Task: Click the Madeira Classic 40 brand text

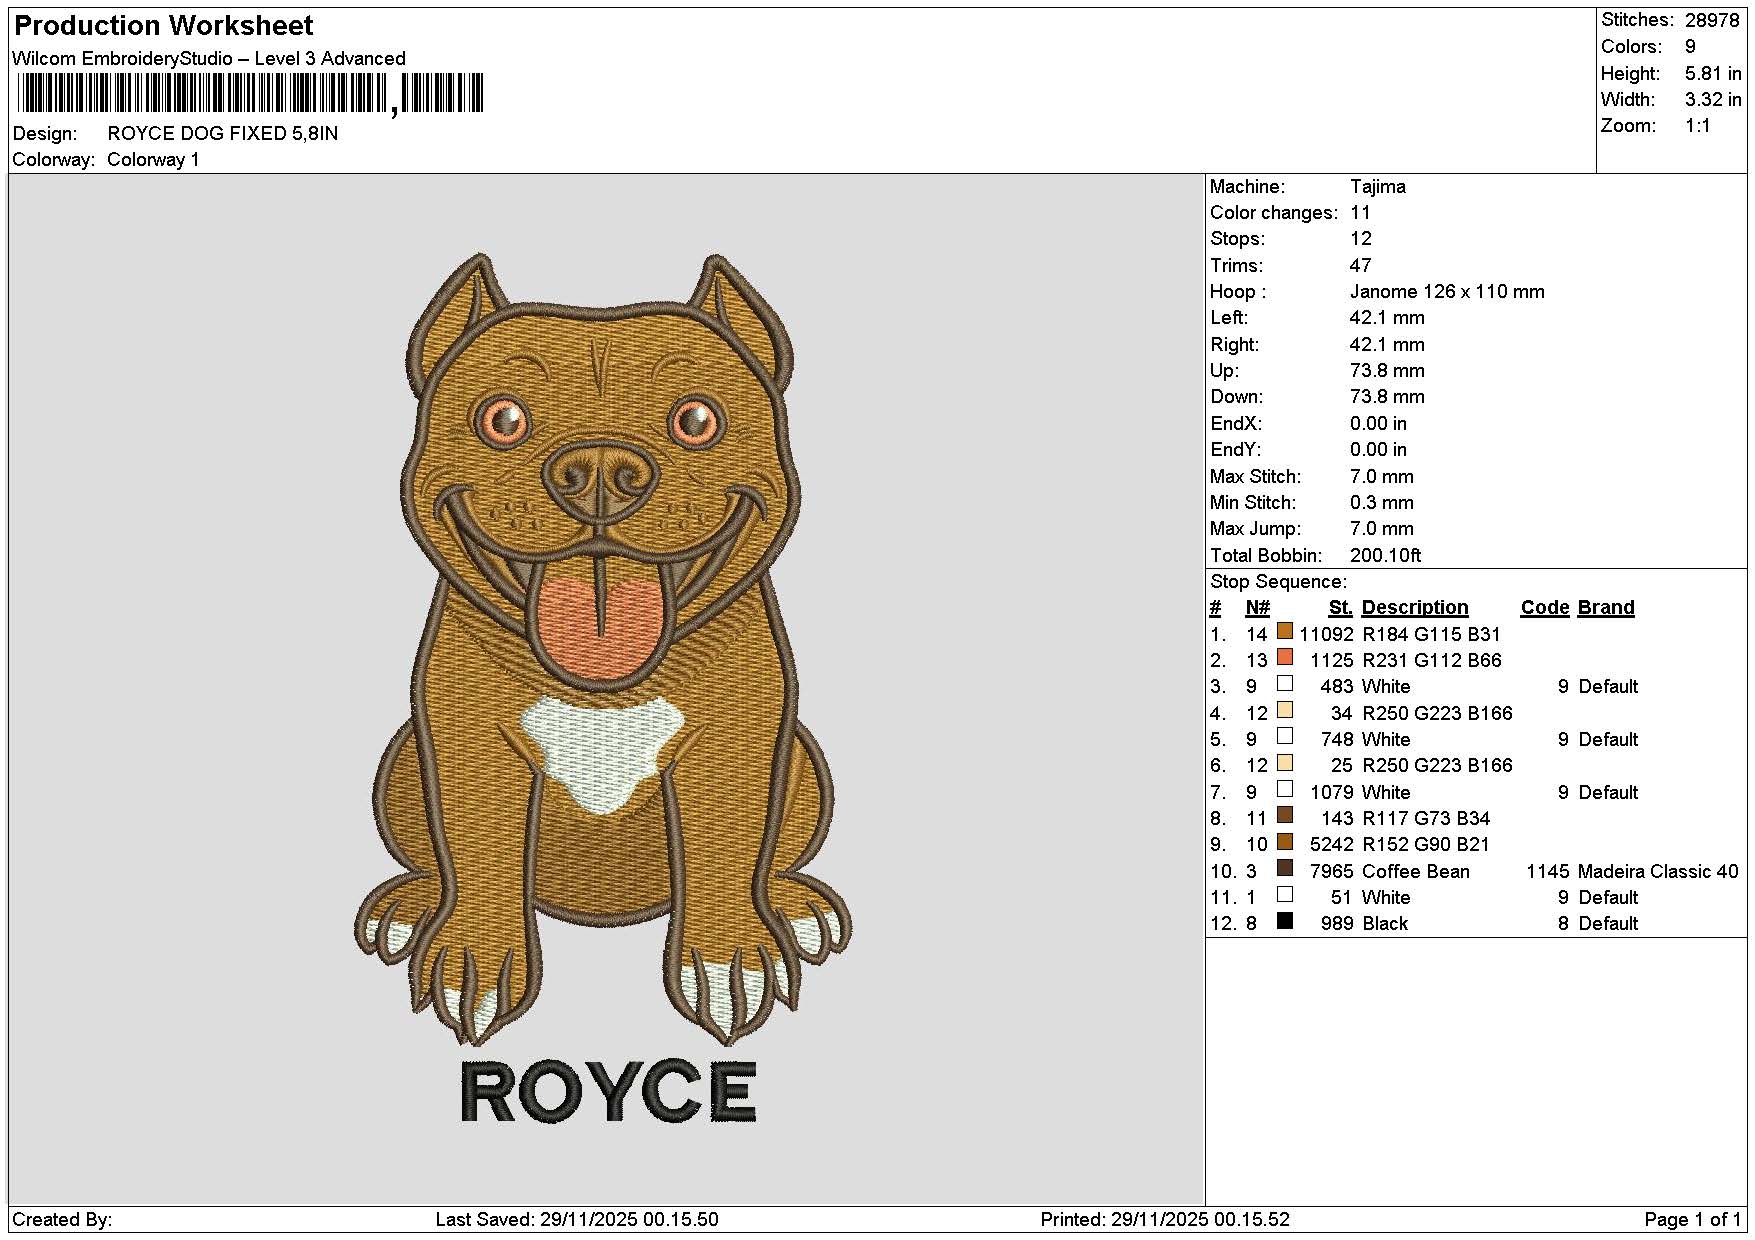Action: pyautogui.click(x=1658, y=872)
